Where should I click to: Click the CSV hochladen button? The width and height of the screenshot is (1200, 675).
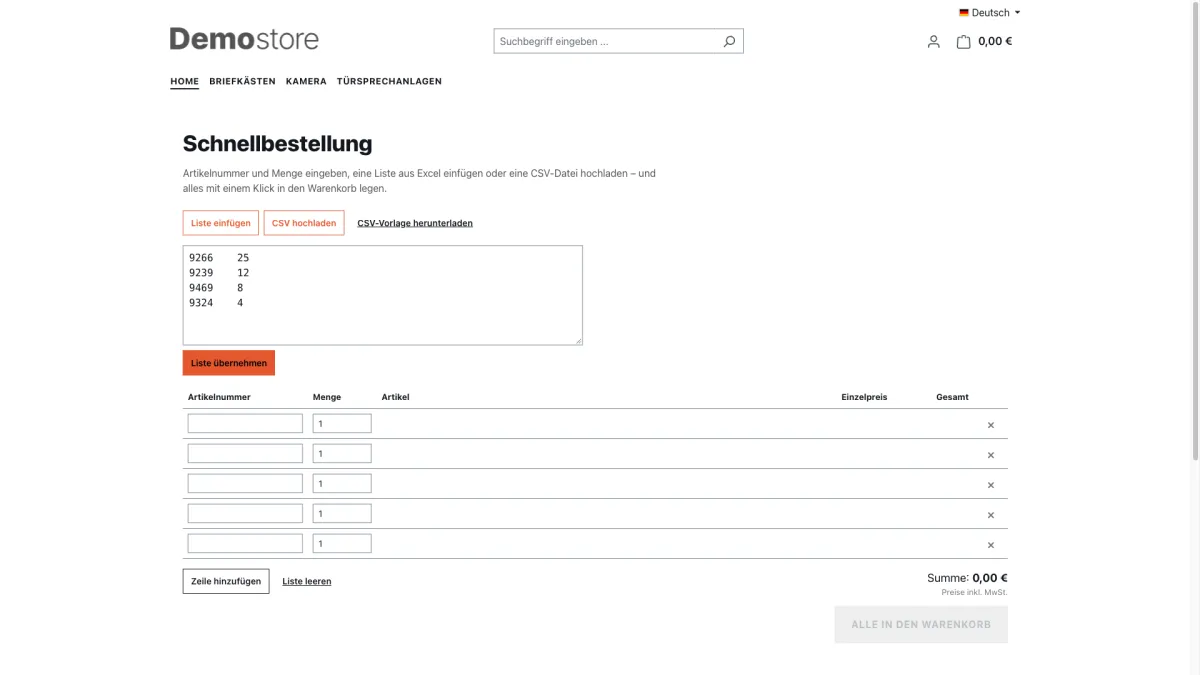point(304,223)
